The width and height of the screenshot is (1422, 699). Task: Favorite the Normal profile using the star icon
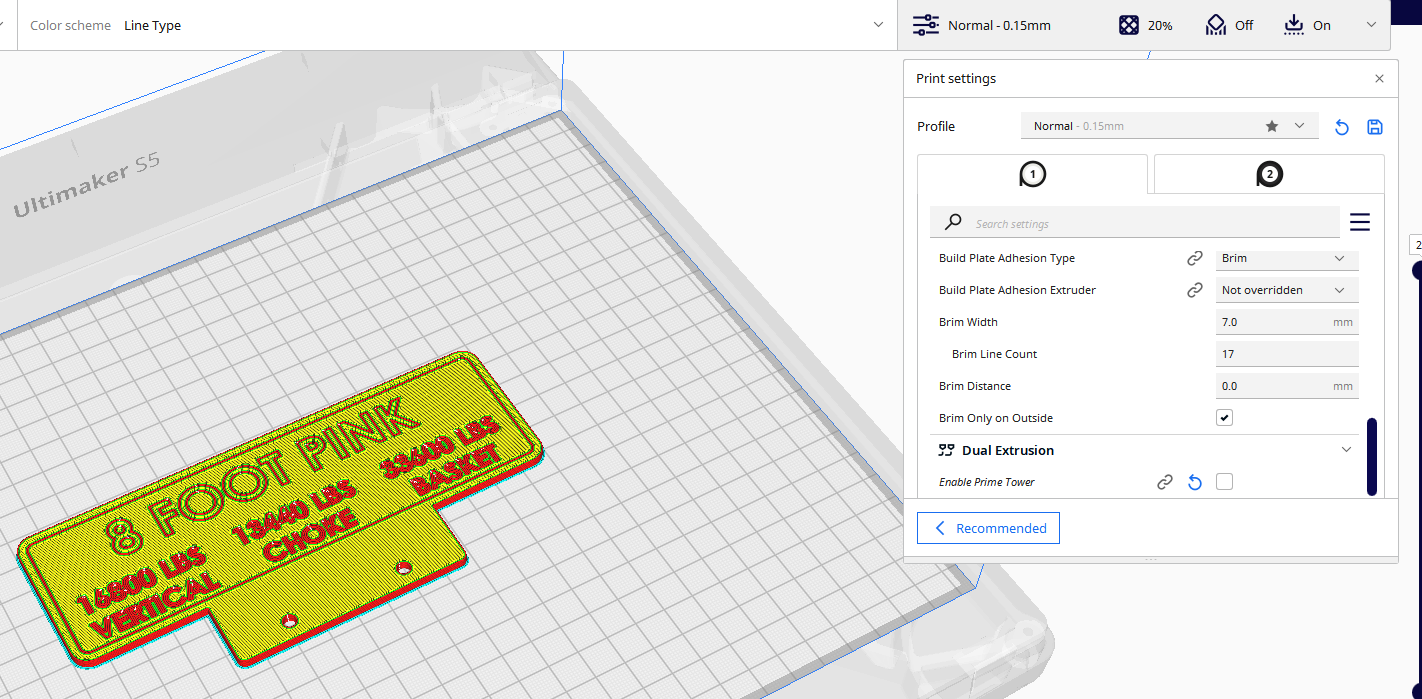click(x=1271, y=126)
